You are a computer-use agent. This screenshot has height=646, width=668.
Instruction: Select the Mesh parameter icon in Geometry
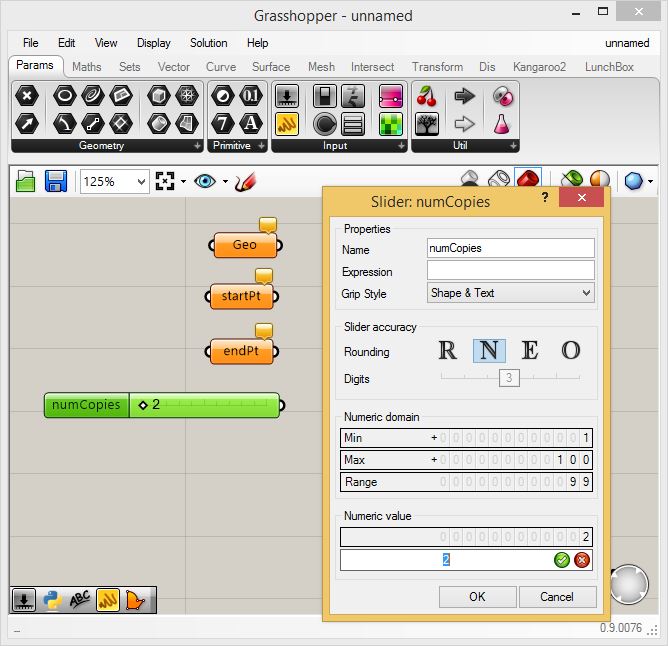pyautogui.click(x=187, y=95)
